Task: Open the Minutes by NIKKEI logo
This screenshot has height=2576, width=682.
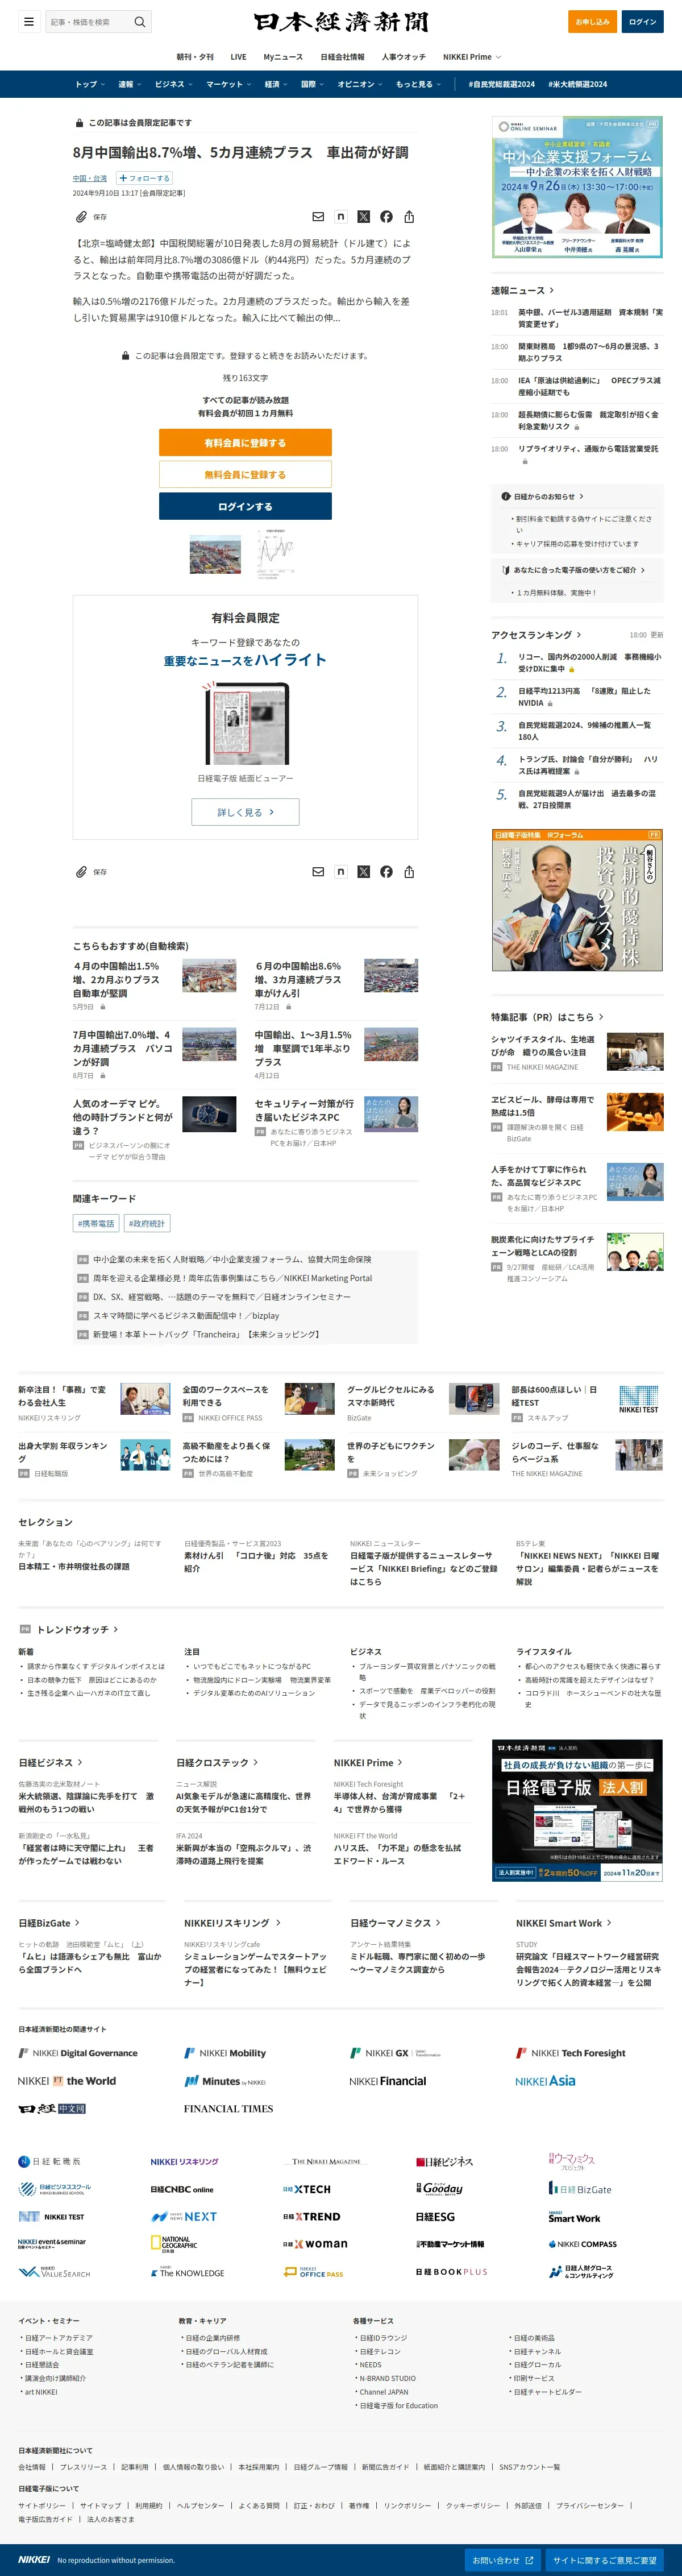Action: coord(225,2081)
